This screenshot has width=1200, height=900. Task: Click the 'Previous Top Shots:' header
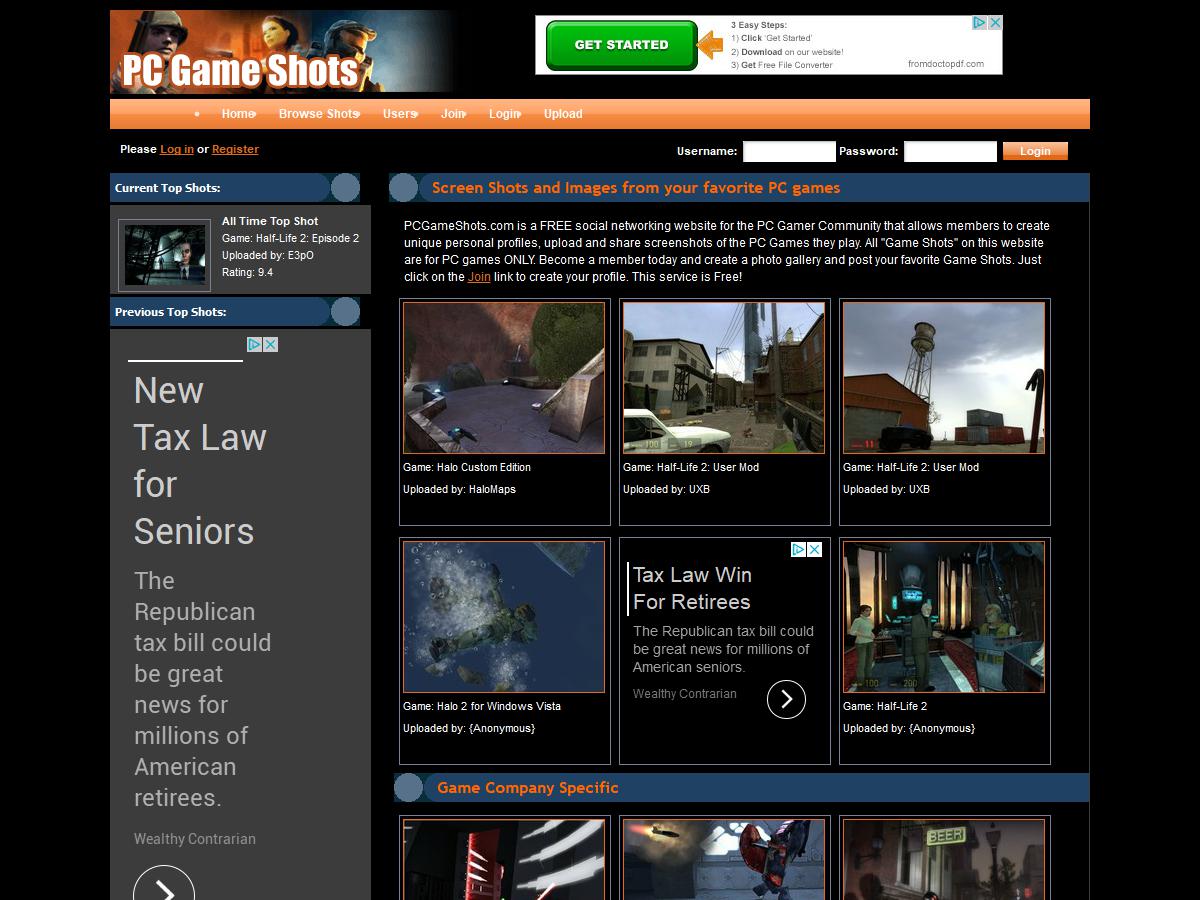tap(171, 312)
